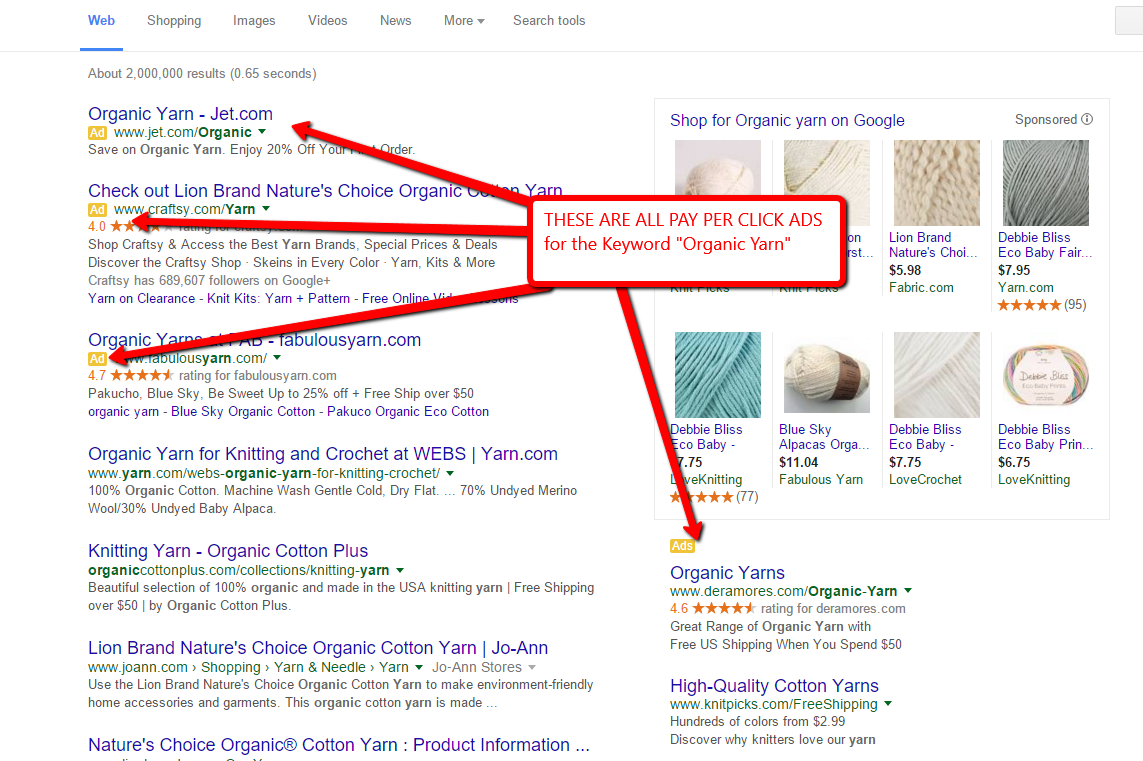Image resolution: width=1143 pixels, height=761 pixels.
Task: Expand dropdown arrow next to yarn.com webs URL
Action: [450, 473]
